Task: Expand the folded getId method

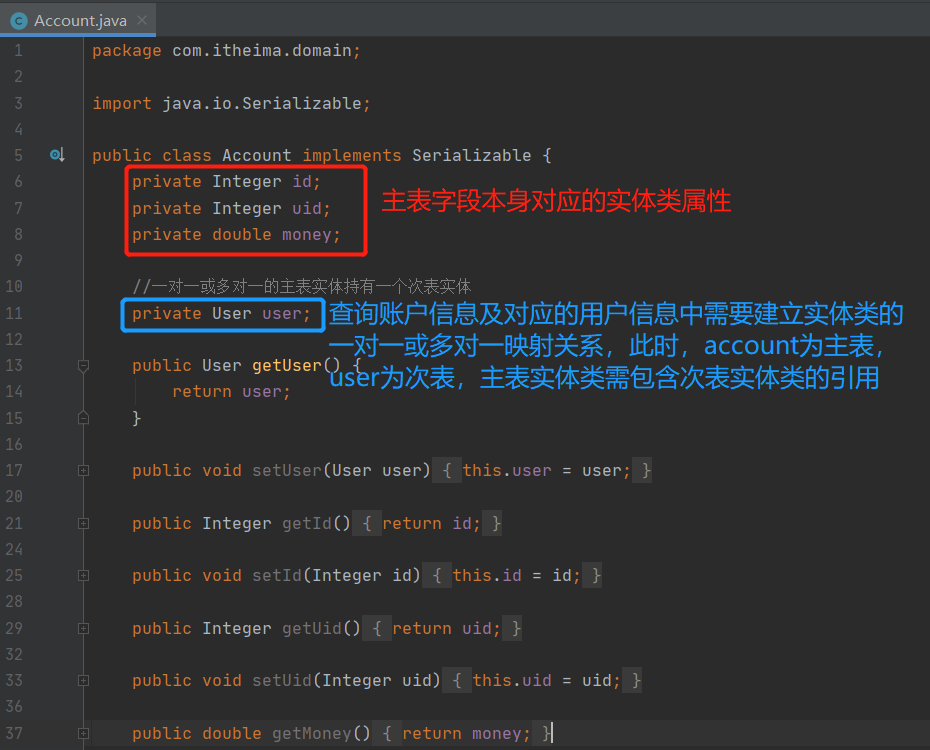Action: [84, 524]
